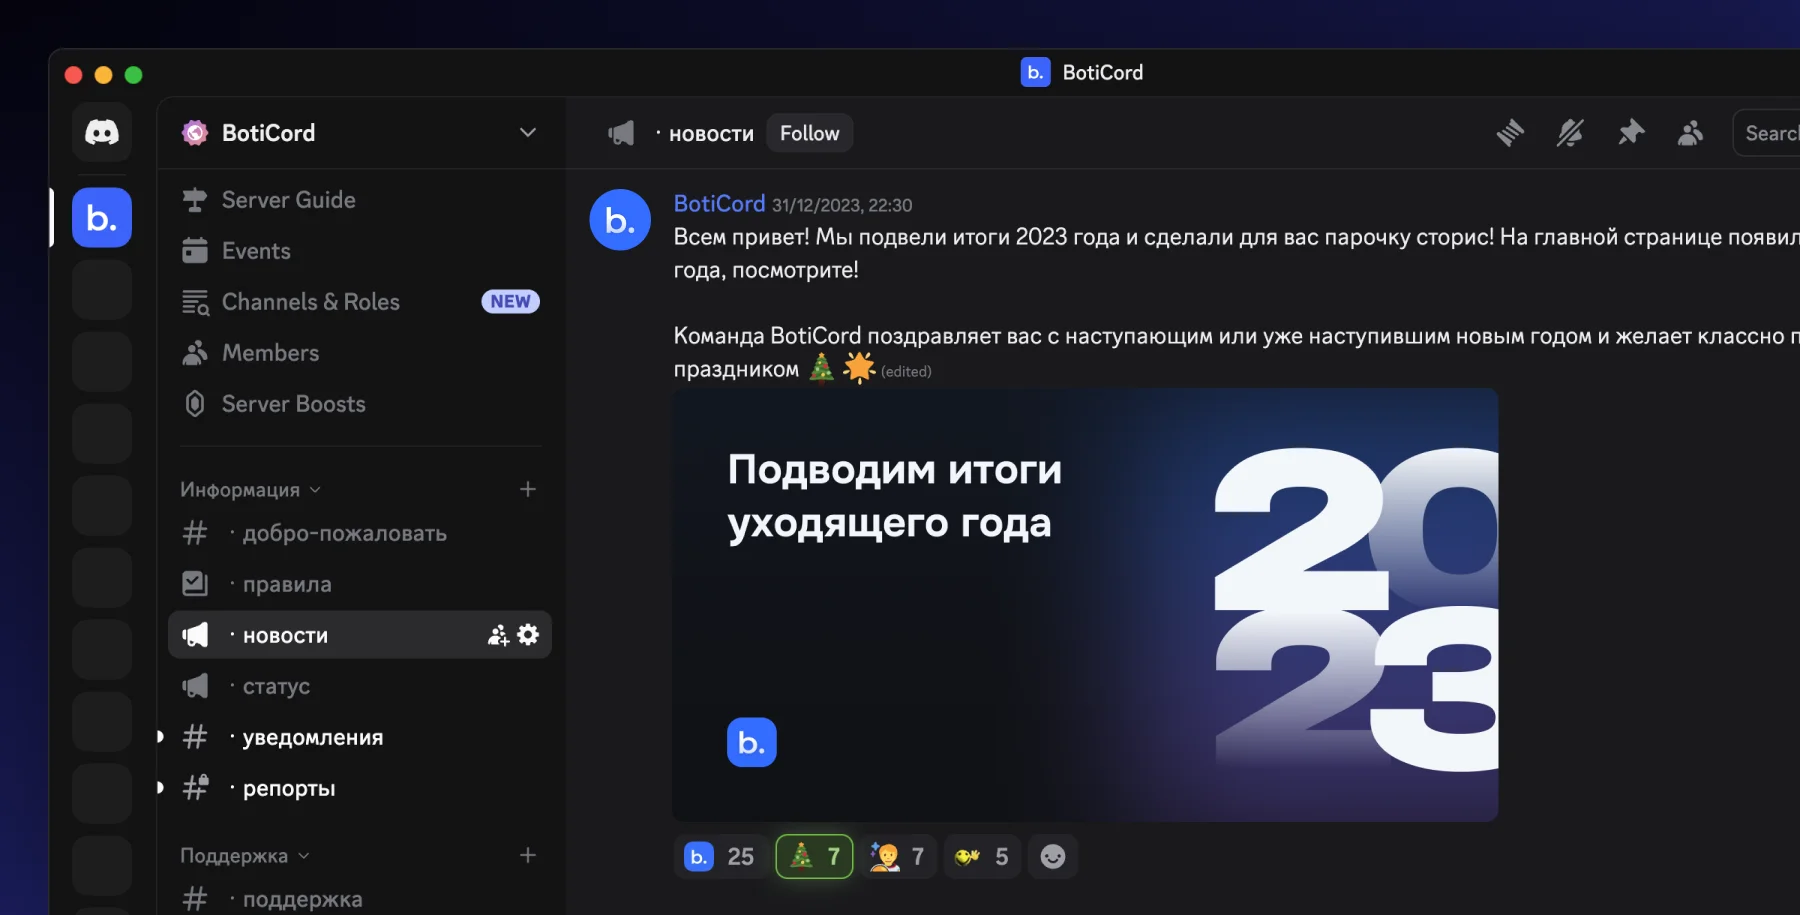Screen dimensions: 1800x915
Task: Open the 2023 recap image attachment
Action: click(1086, 605)
